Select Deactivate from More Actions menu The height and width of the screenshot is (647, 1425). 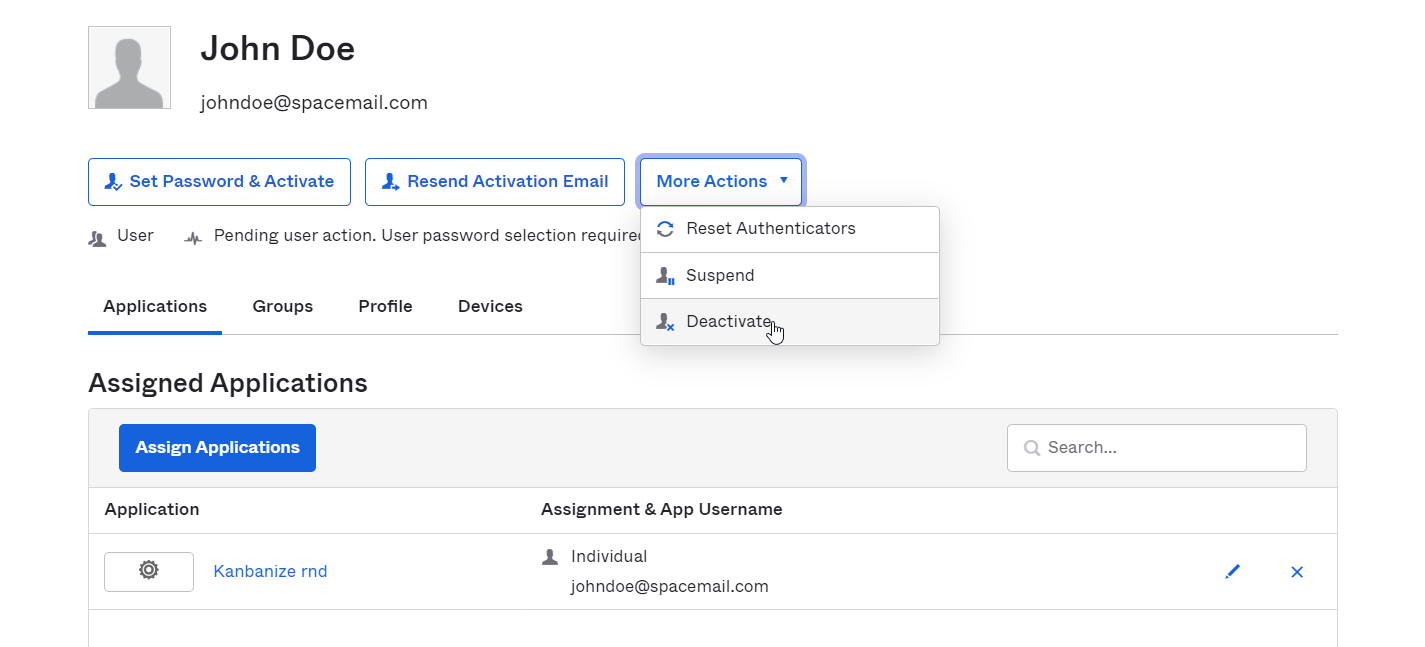(x=728, y=322)
